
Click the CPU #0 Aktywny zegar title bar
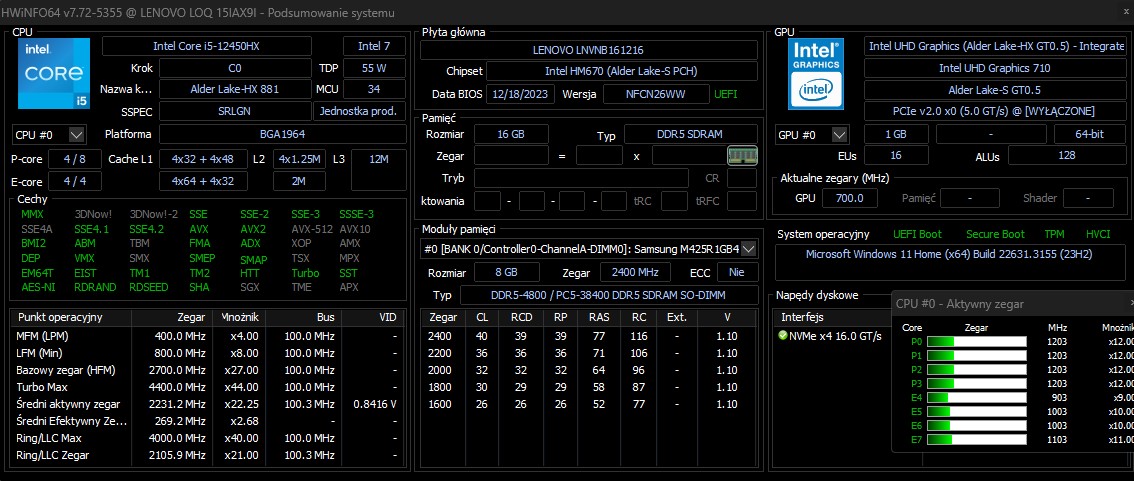(x=1010, y=303)
